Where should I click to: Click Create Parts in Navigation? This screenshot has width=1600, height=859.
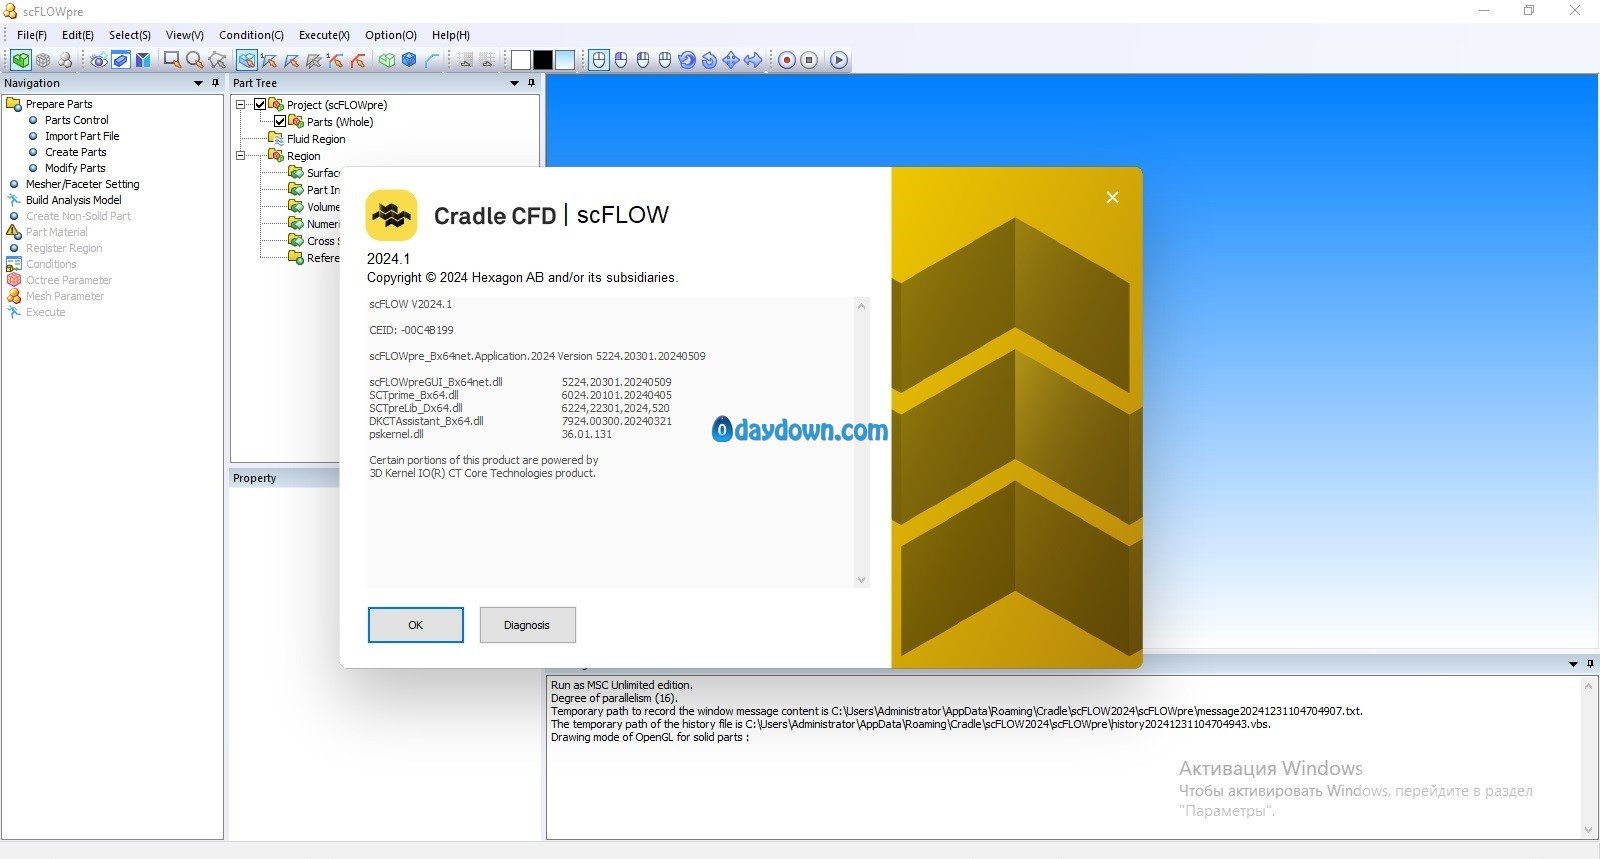coord(75,152)
